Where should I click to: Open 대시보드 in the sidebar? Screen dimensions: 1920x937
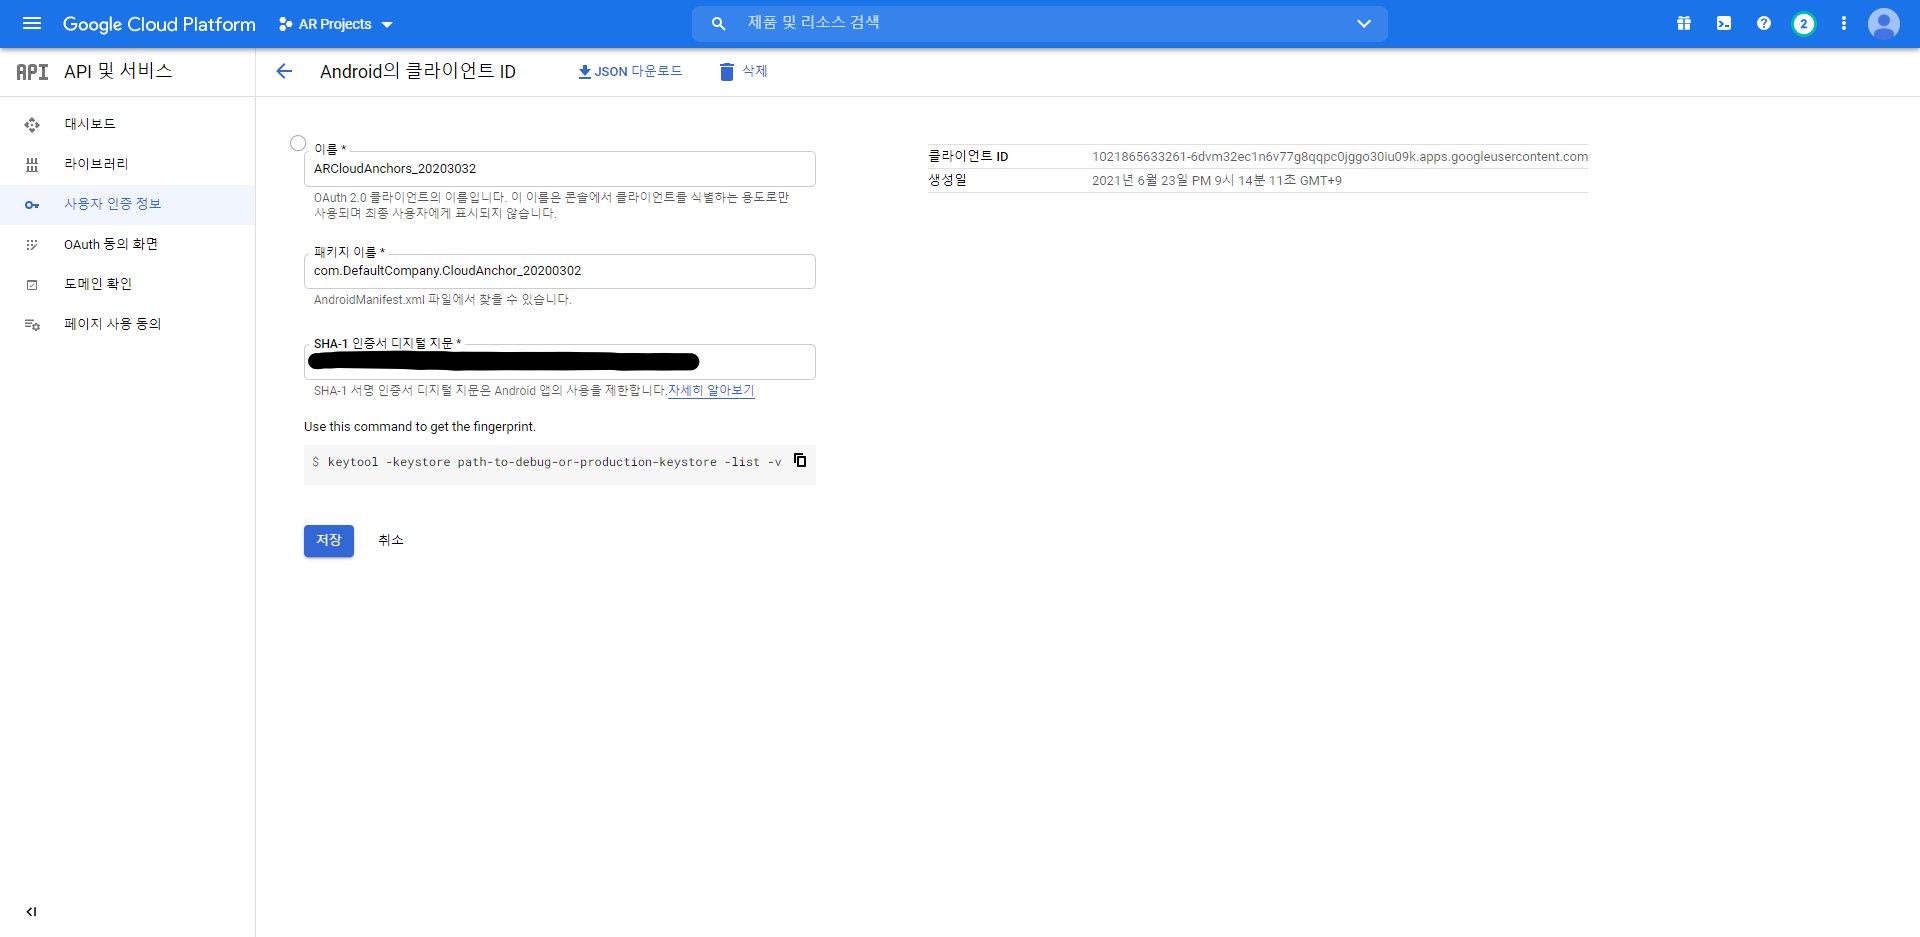[x=127, y=124]
